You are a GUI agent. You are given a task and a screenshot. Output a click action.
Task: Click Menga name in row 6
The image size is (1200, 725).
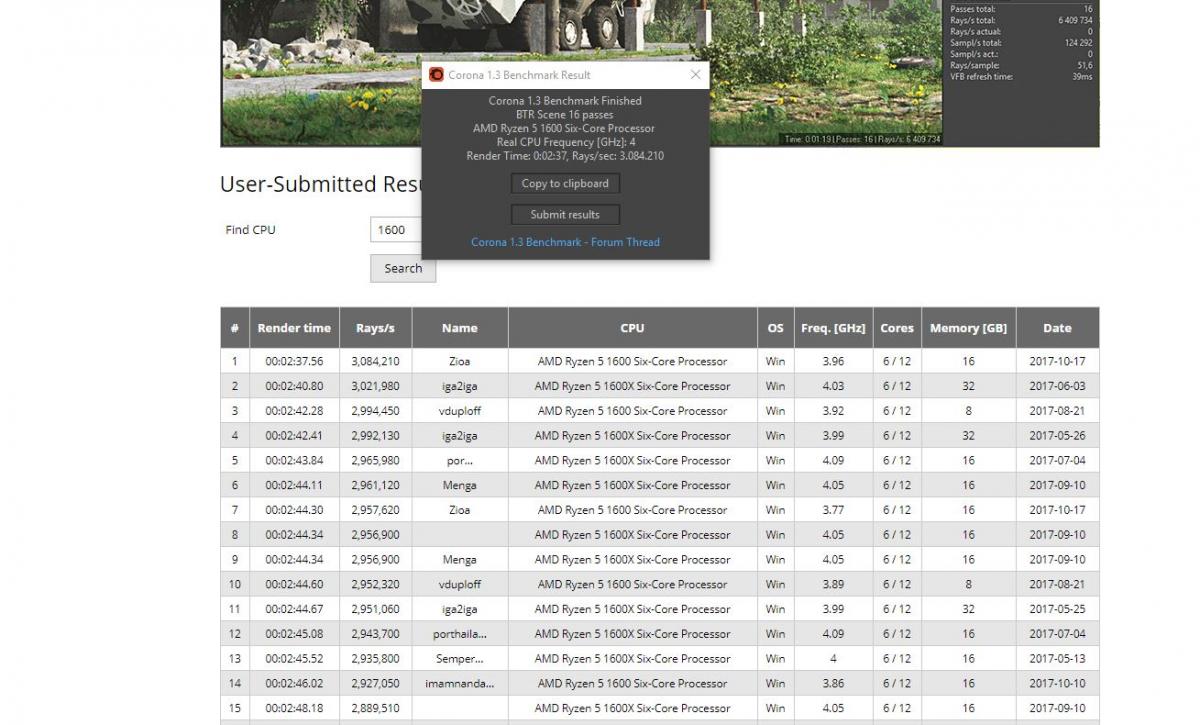(x=460, y=485)
